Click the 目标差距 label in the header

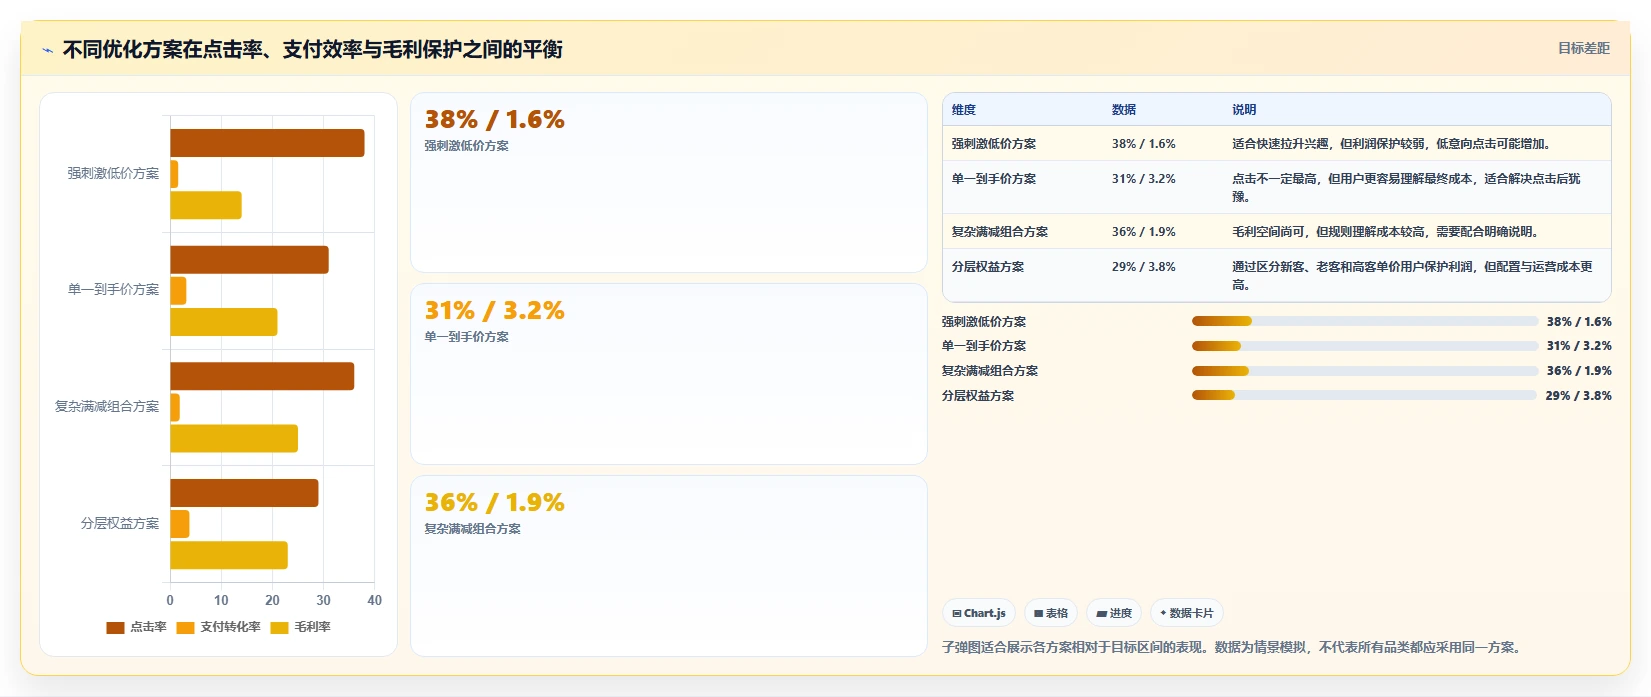(x=1584, y=48)
